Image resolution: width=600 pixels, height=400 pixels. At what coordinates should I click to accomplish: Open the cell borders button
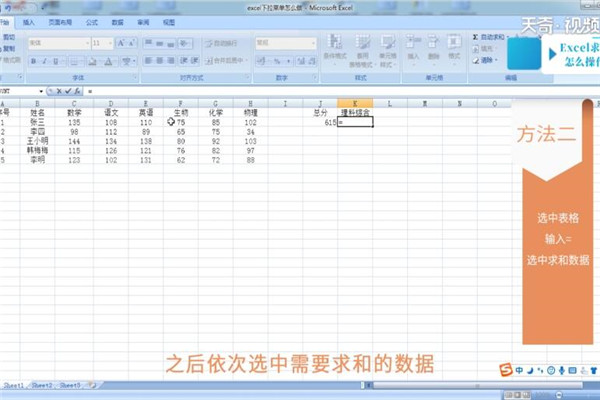point(75,61)
